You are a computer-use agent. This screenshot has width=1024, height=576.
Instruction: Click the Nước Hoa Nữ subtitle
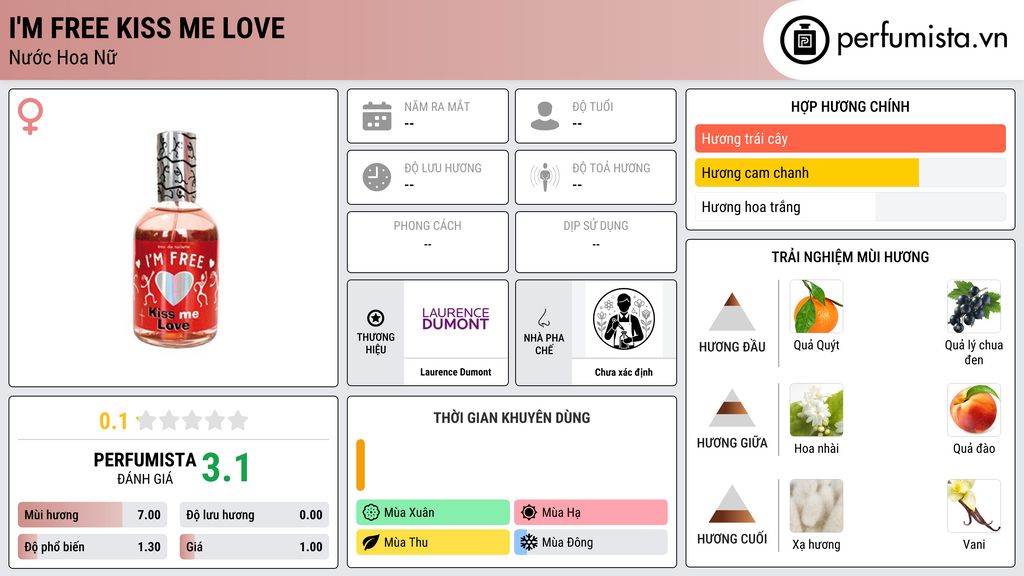pos(63,57)
